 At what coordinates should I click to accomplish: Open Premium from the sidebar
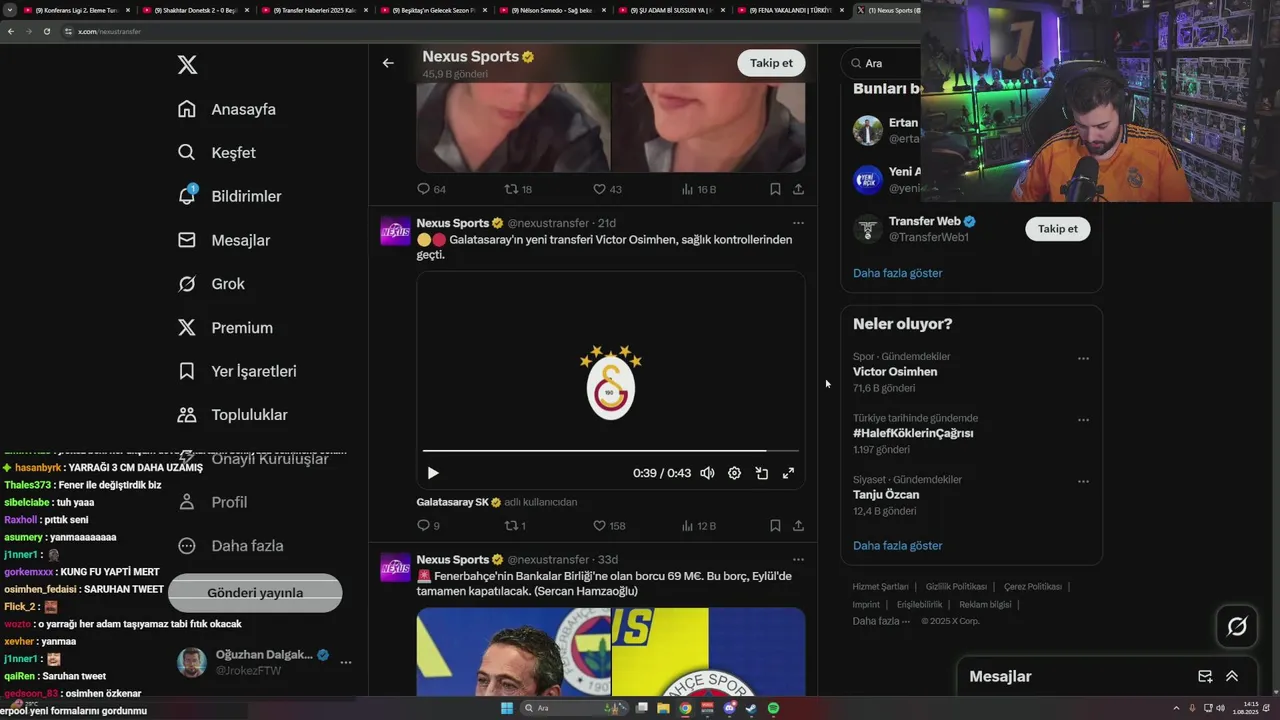pos(225,327)
